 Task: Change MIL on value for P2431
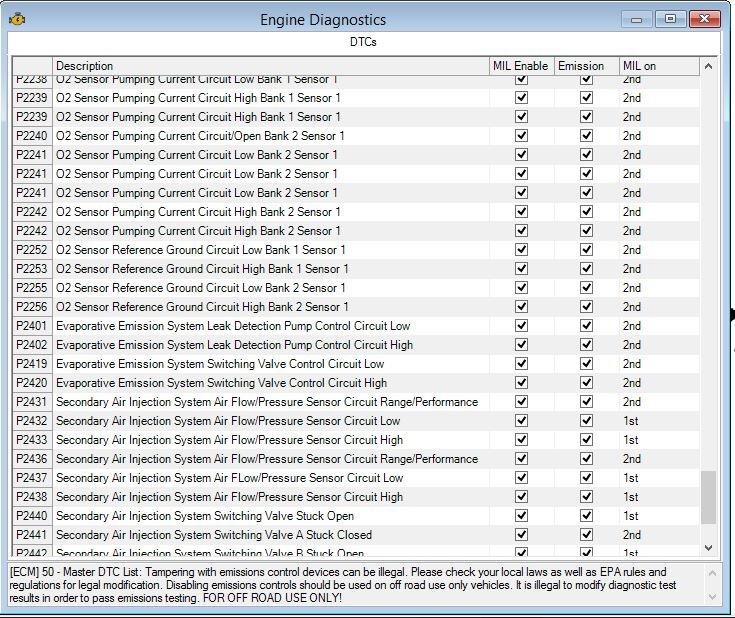point(659,402)
